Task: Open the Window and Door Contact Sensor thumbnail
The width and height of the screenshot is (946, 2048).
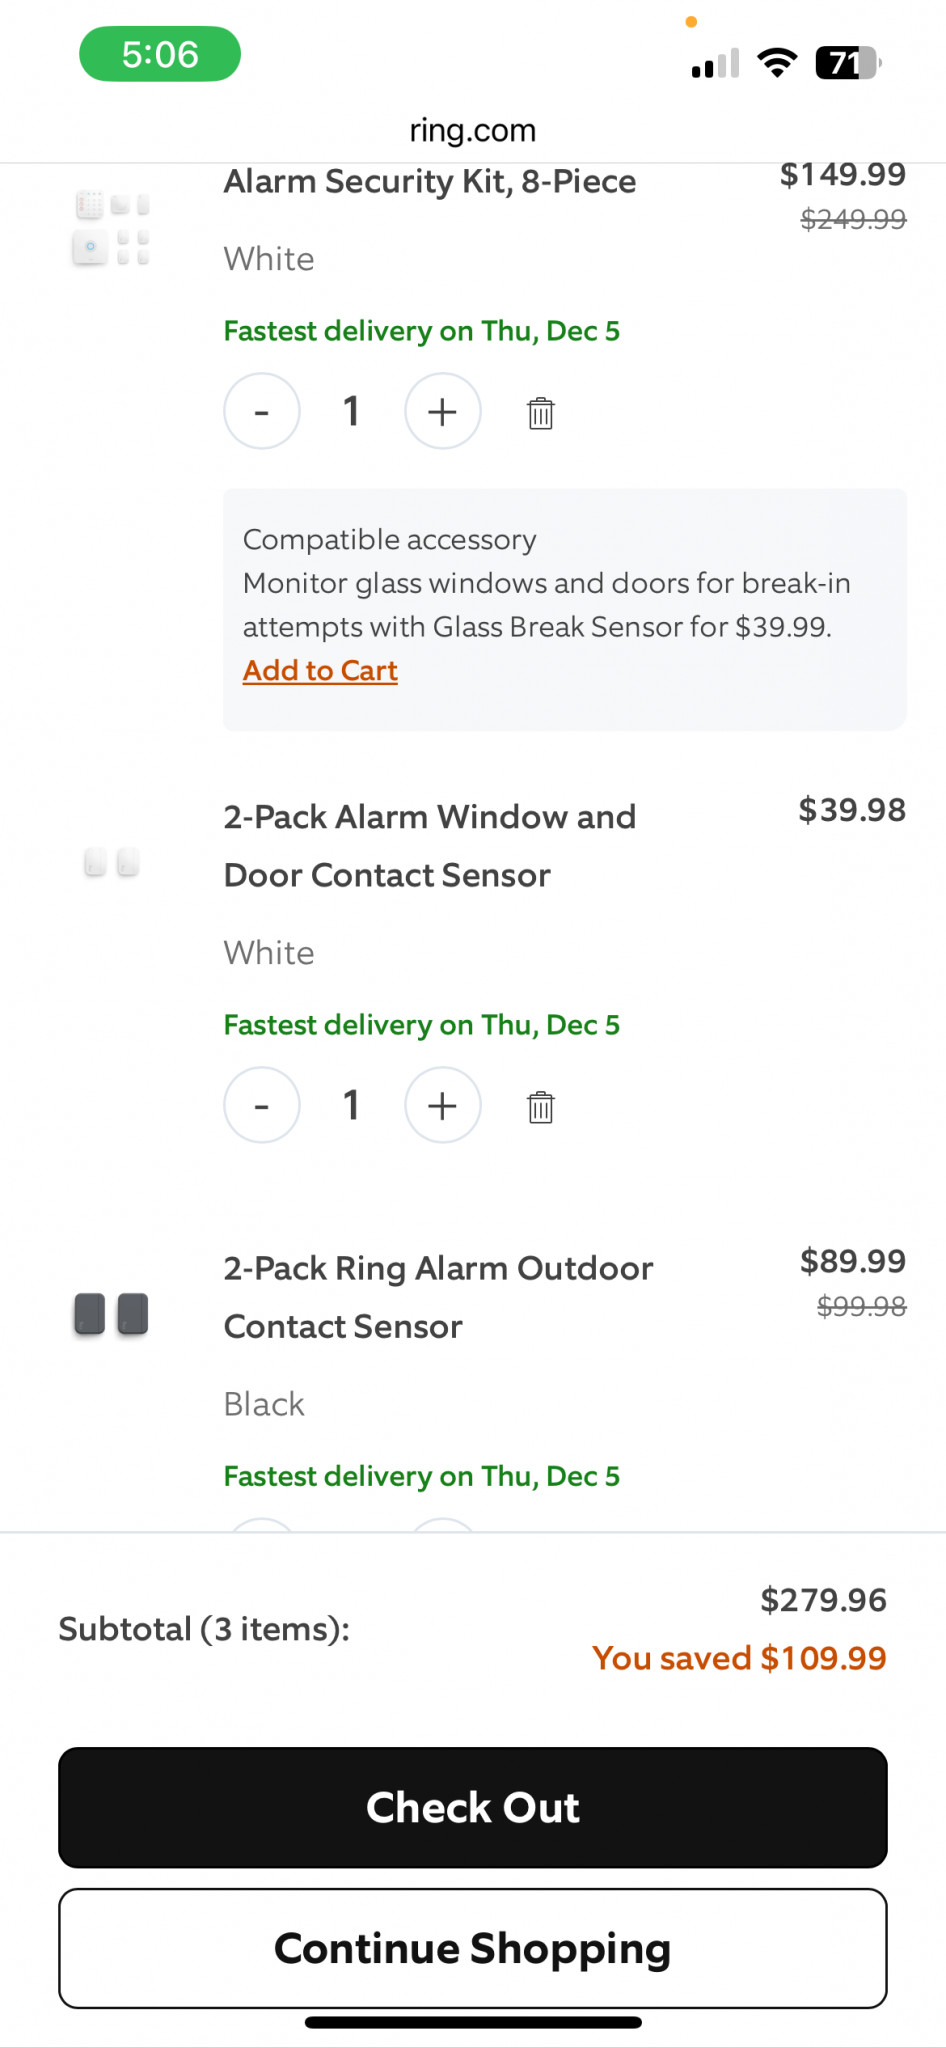Action: click(112, 862)
